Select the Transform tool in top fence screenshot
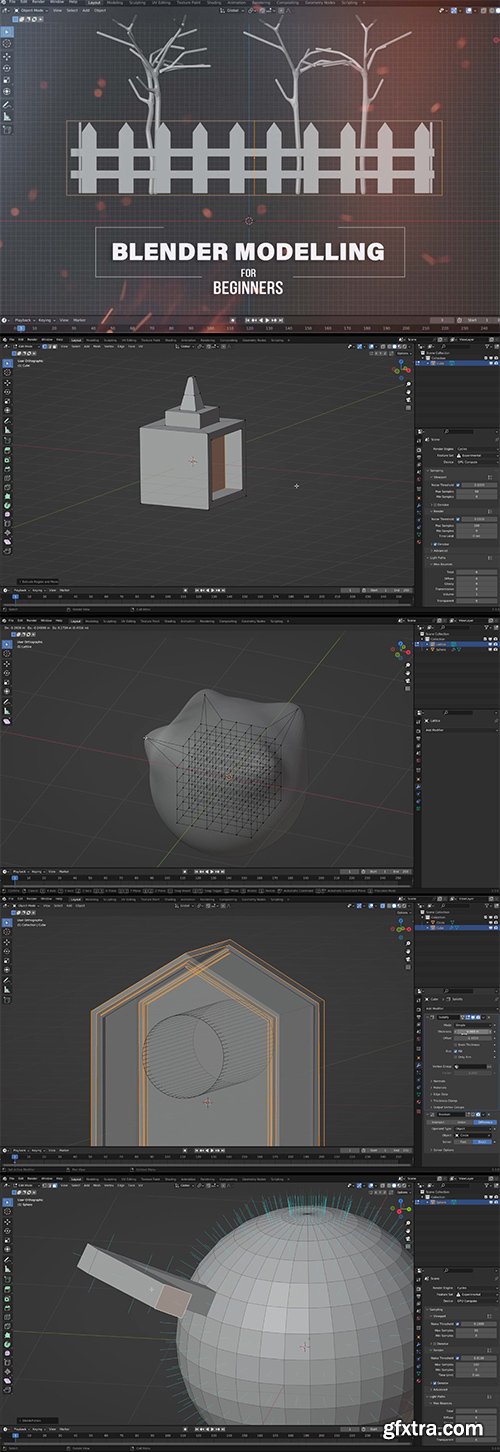This screenshot has width=500, height=1452. 7,91
